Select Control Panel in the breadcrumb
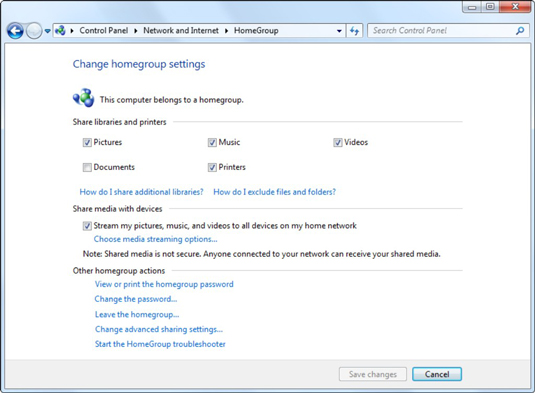 tap(104, 31)
